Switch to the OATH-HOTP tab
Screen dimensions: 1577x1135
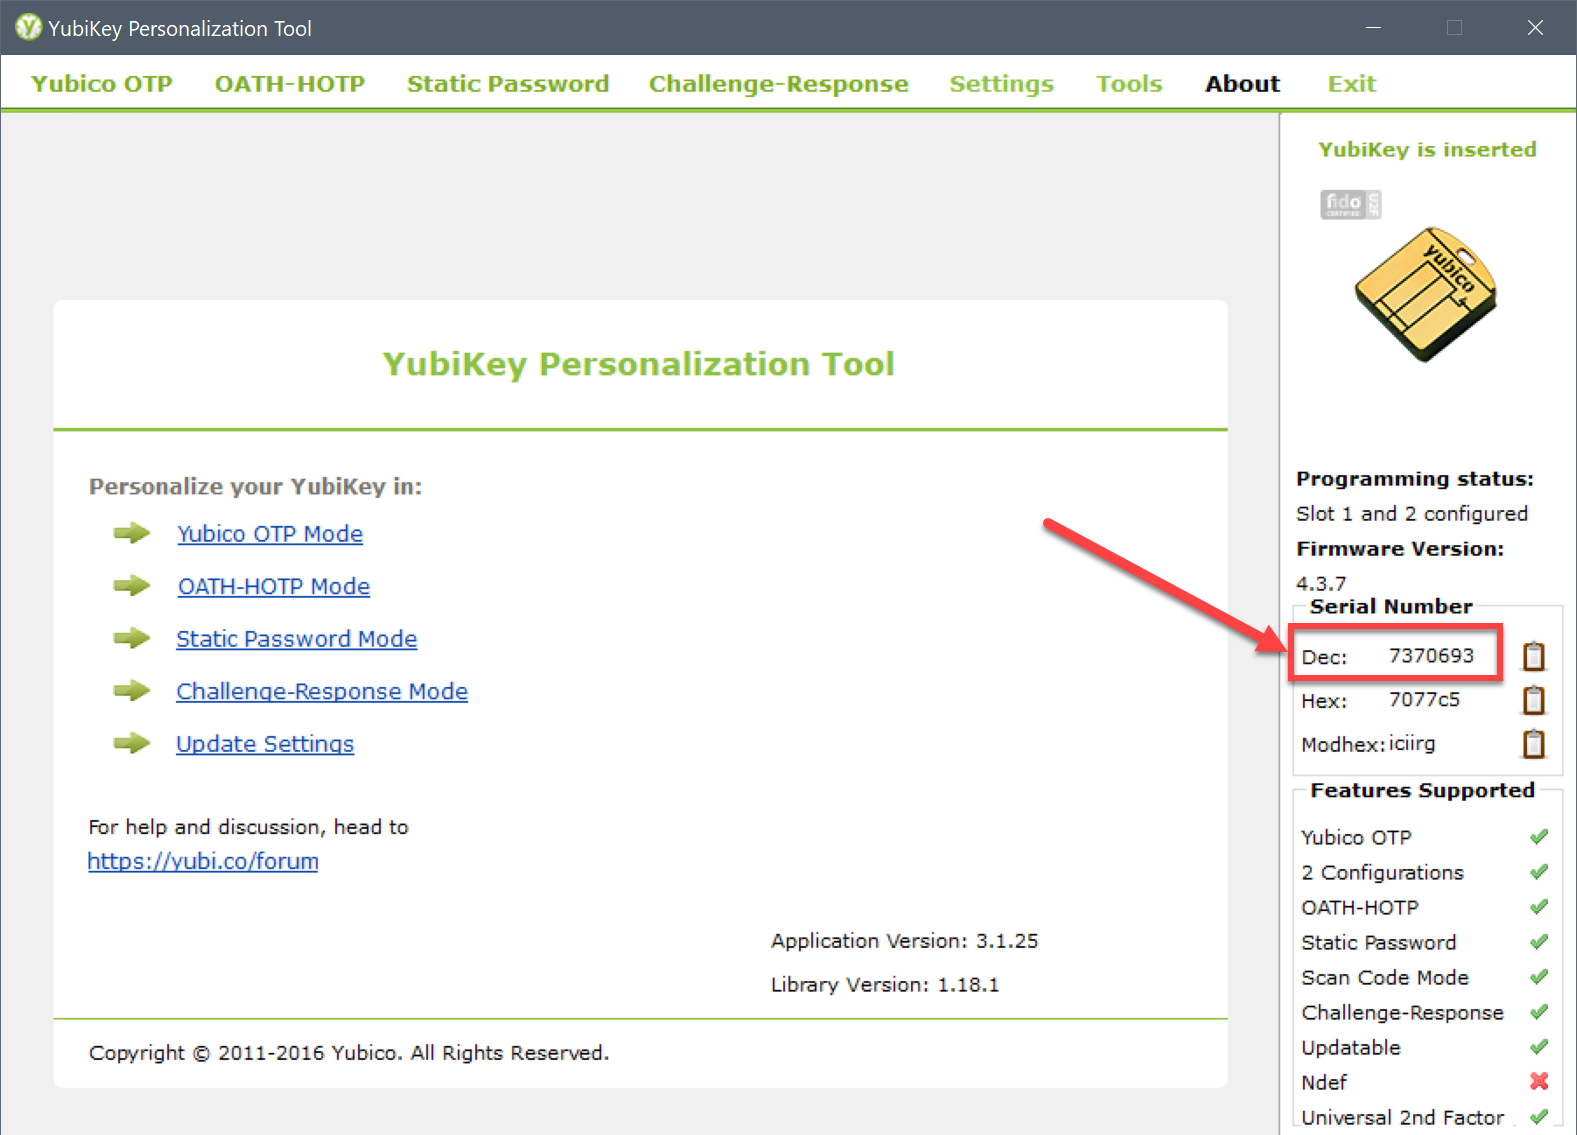point(290,84)
